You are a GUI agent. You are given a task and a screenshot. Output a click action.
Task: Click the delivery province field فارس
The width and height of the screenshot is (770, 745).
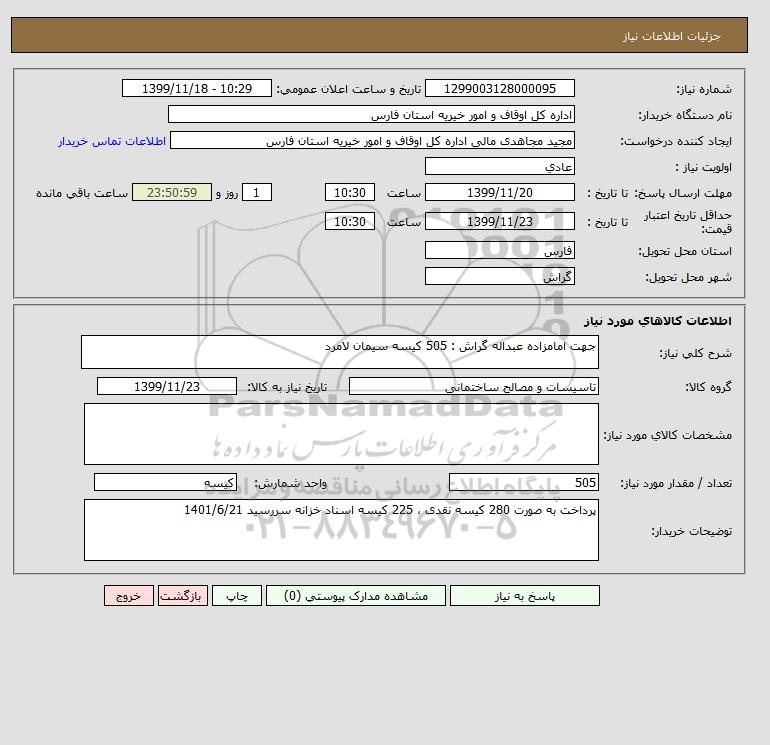click(499, 250)
